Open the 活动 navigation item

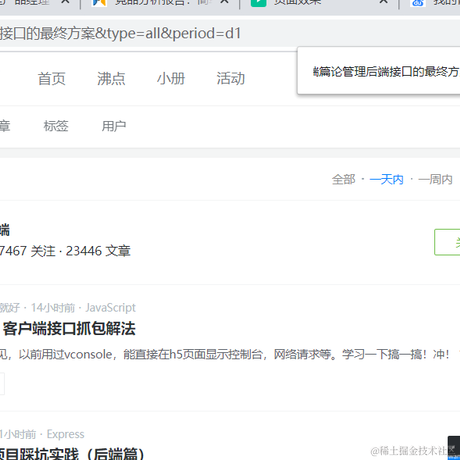[x=231, y=79]
